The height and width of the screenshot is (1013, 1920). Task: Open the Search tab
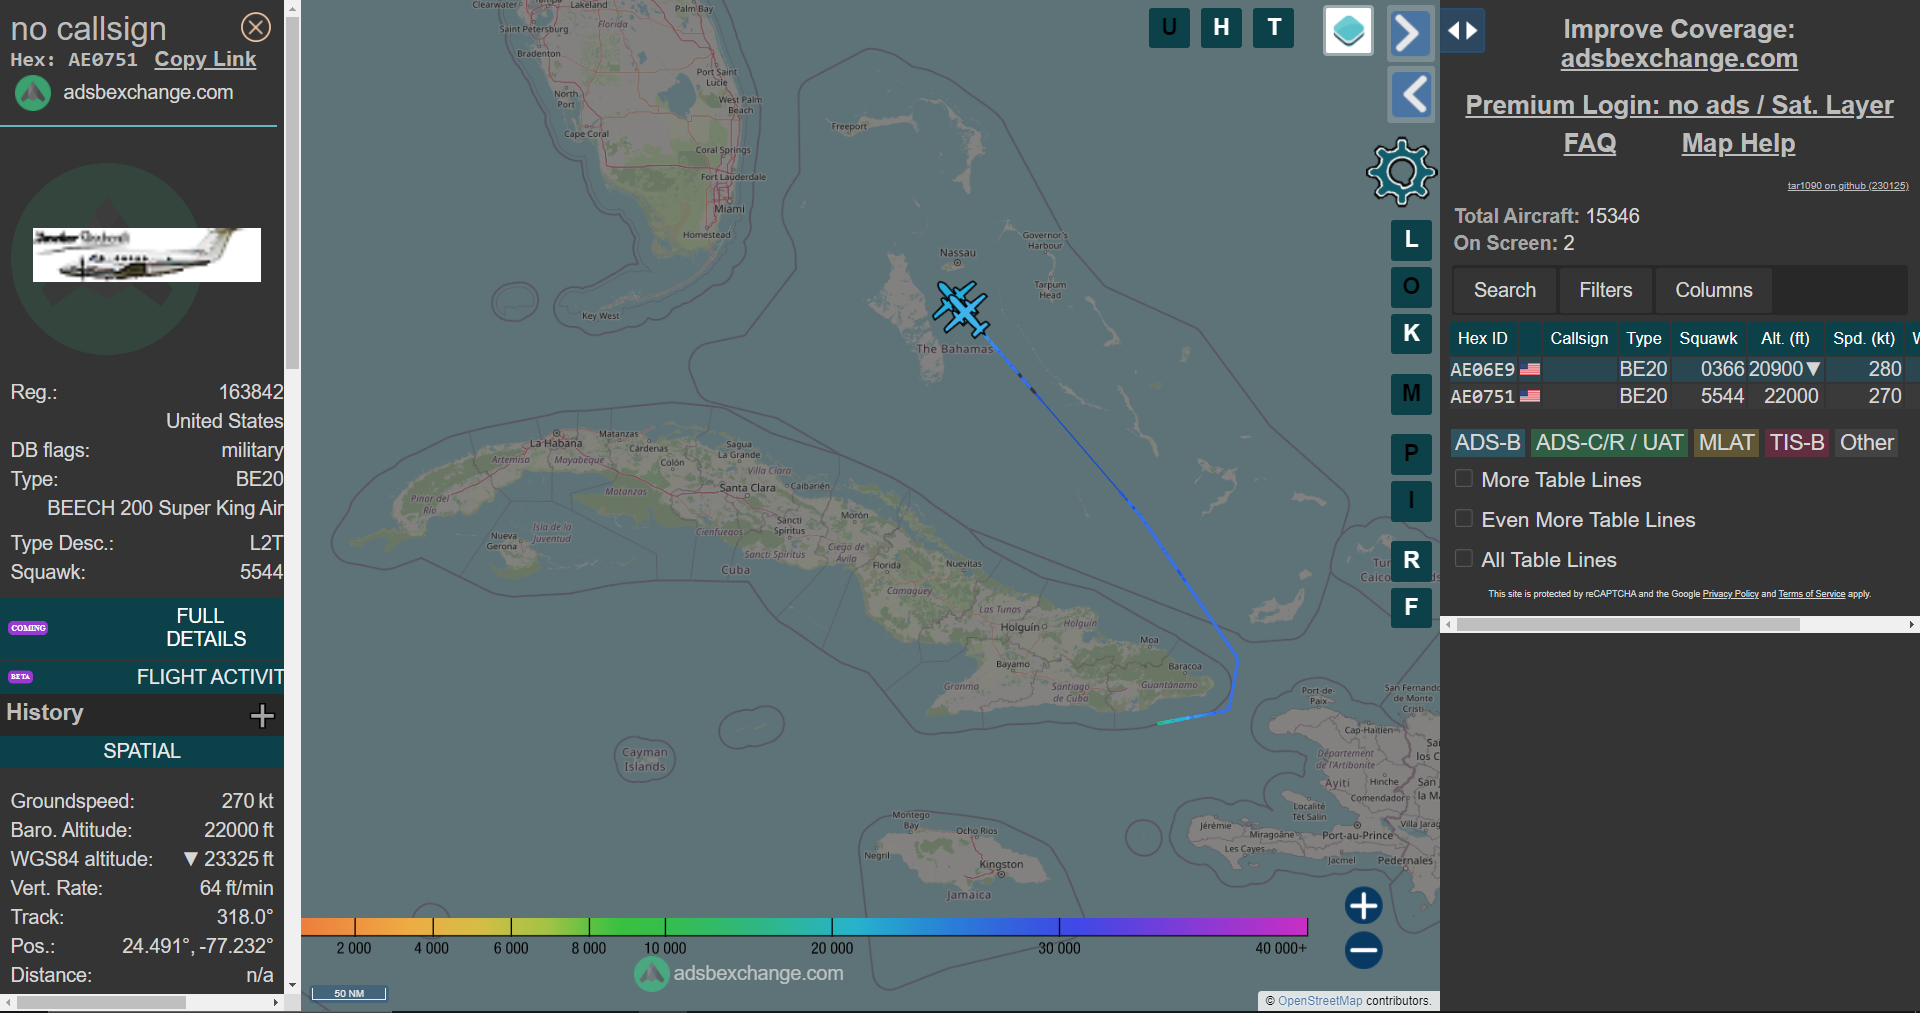click(x=1505, y=290)
